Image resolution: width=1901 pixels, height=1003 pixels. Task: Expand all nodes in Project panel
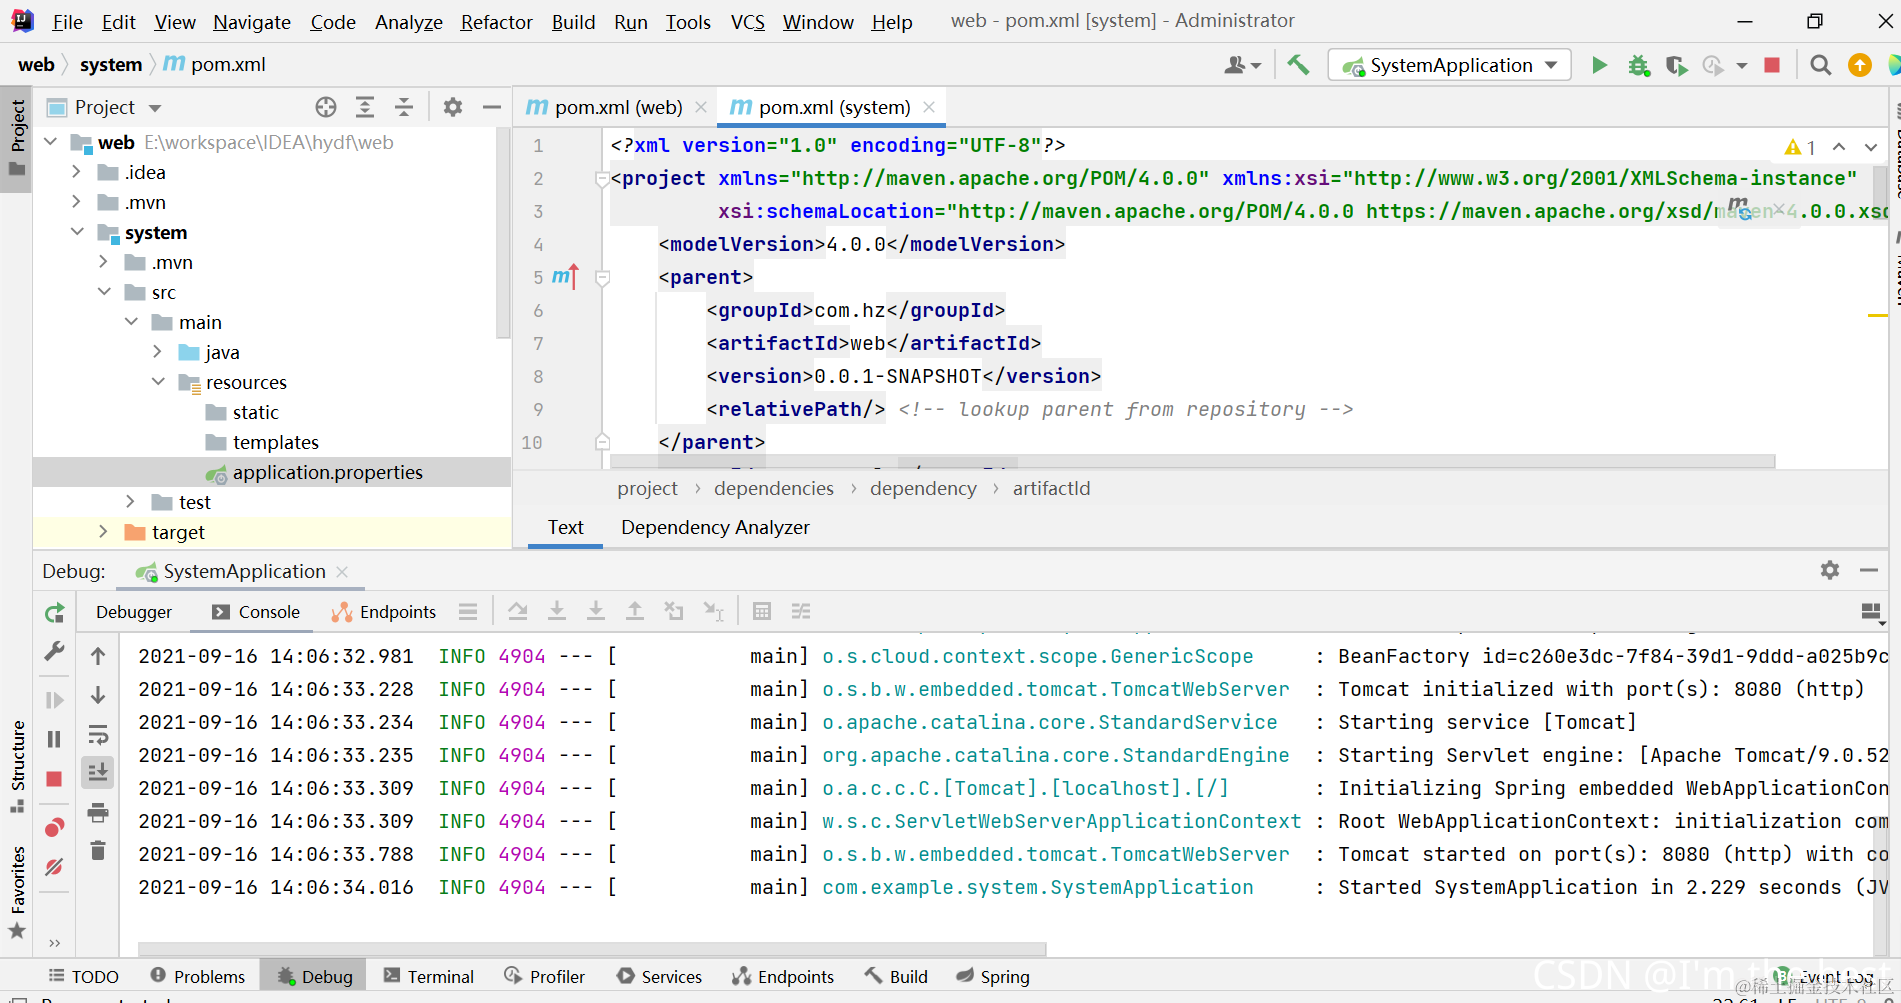[x=365, y=107]
